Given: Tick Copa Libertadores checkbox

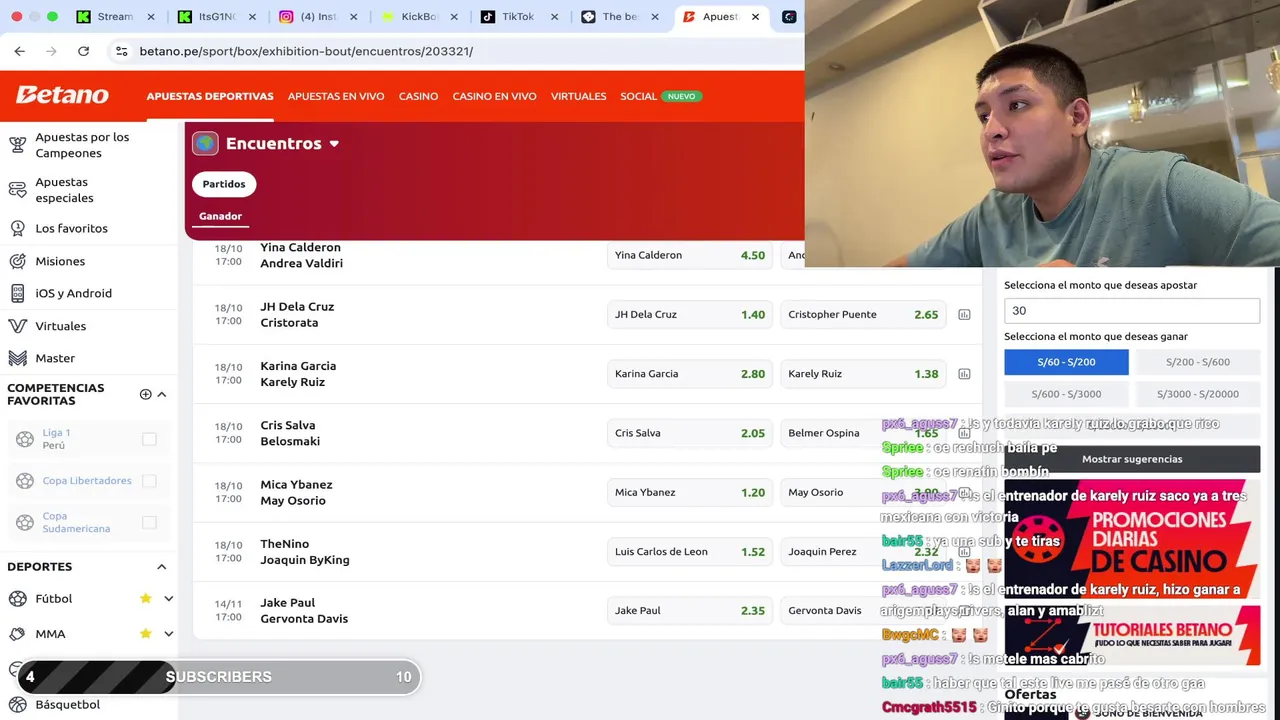Looking at the screenshot, I should 149,481.
